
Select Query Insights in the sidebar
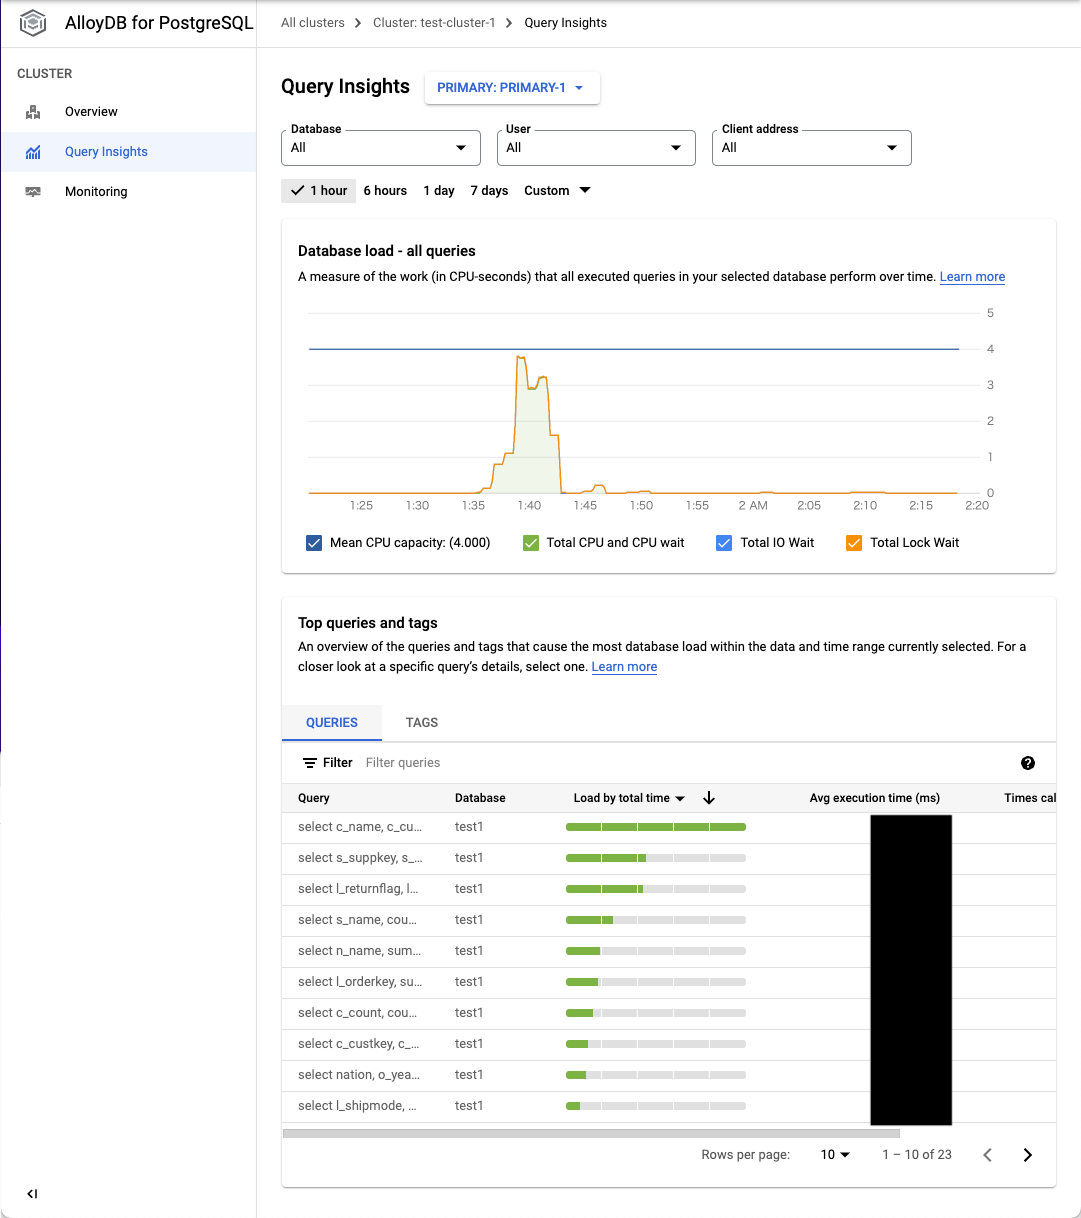point(128,152)
